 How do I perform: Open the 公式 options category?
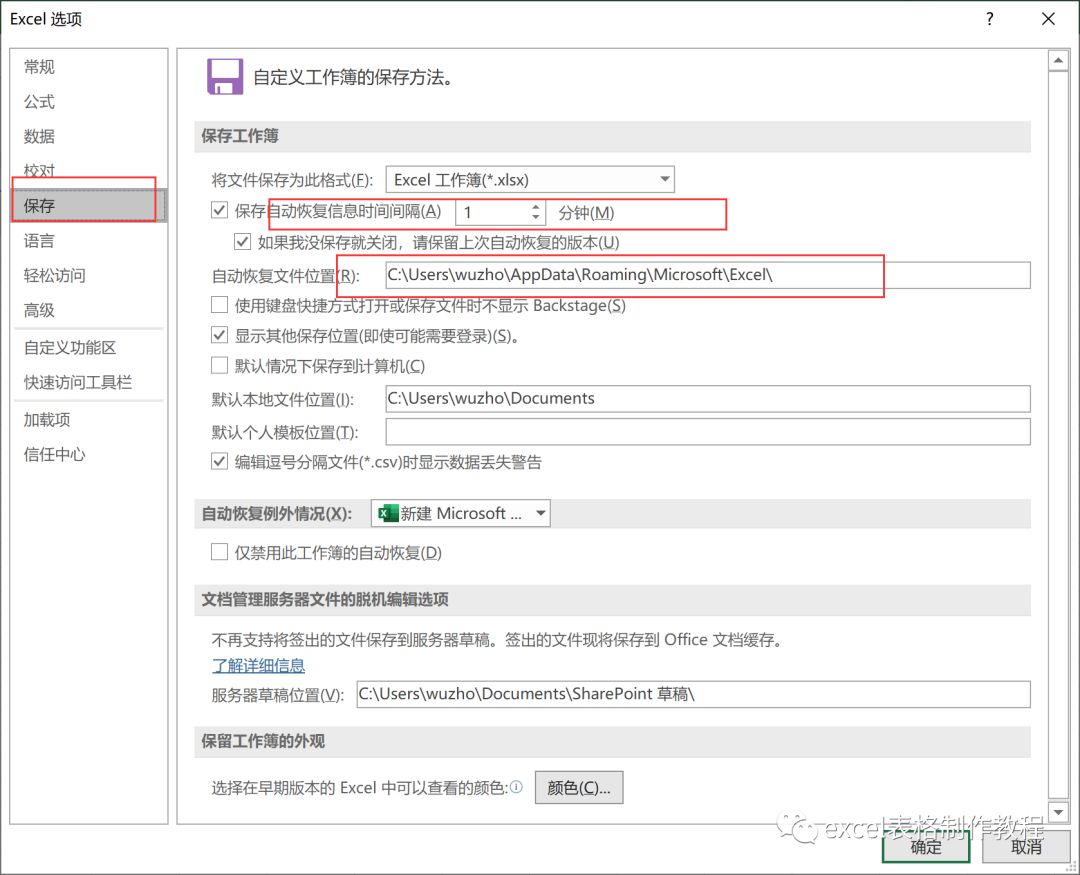(39, 102)
